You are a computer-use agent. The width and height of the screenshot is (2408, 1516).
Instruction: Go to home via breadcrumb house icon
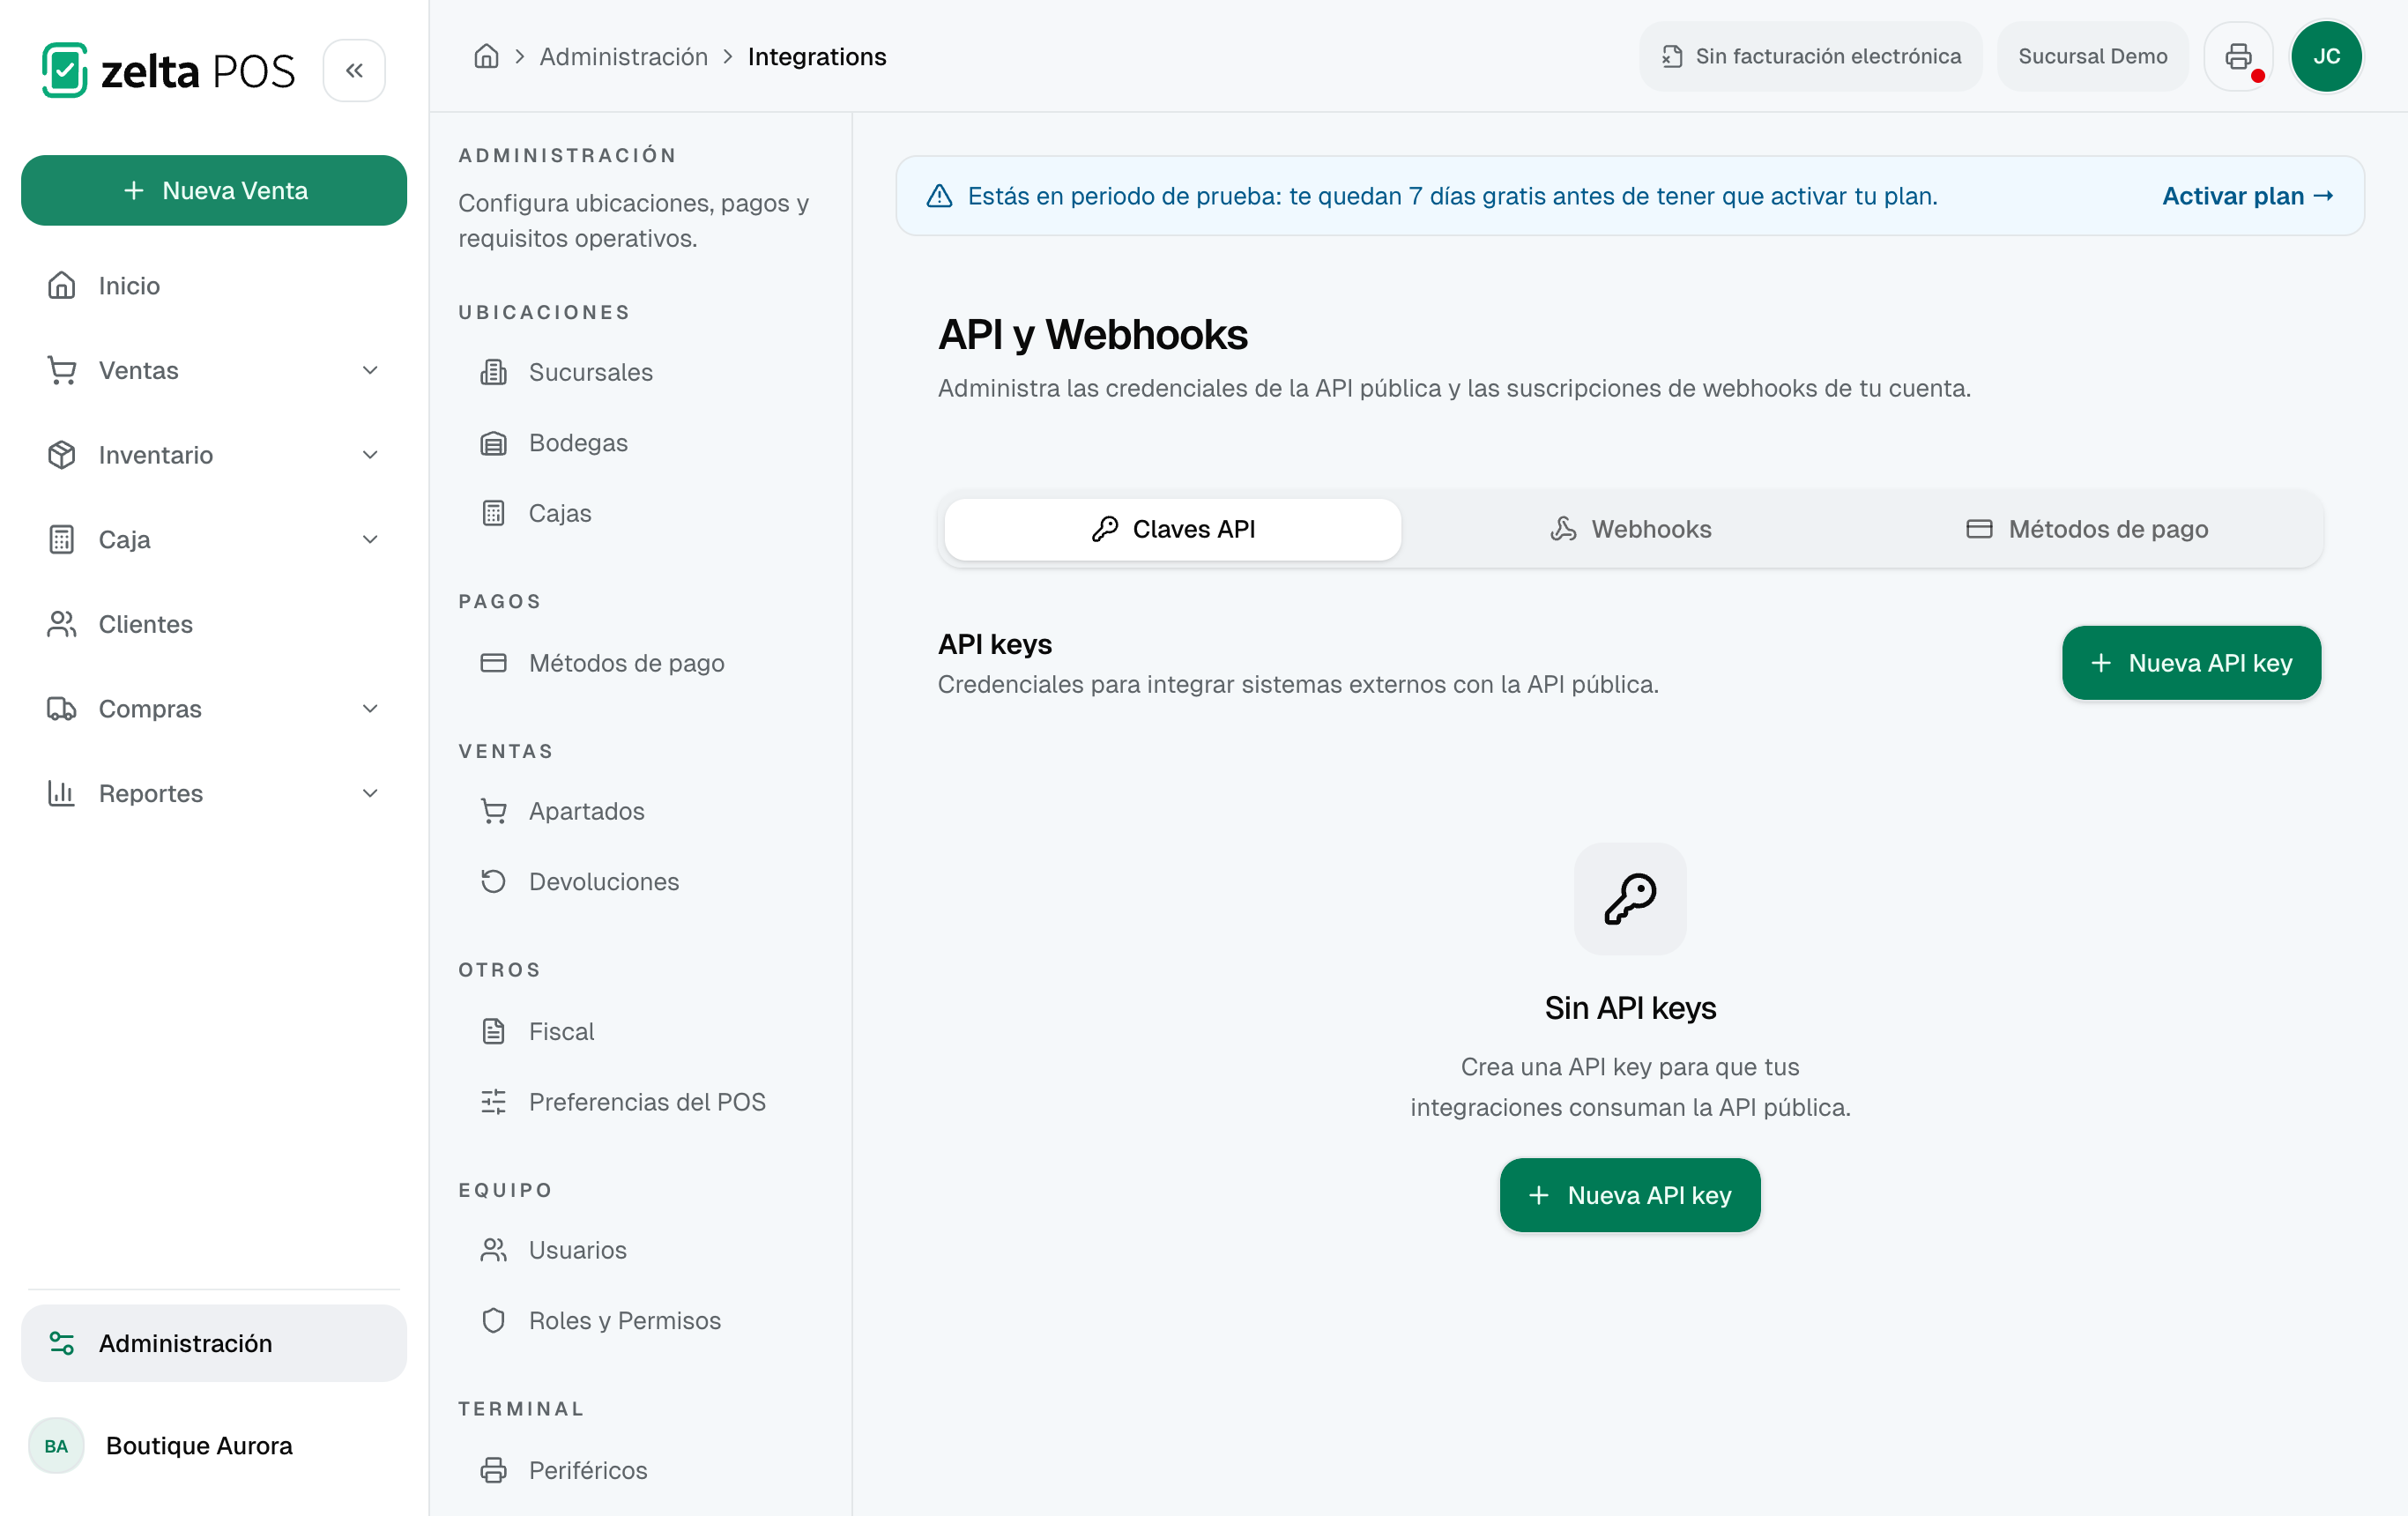[486, 56]
